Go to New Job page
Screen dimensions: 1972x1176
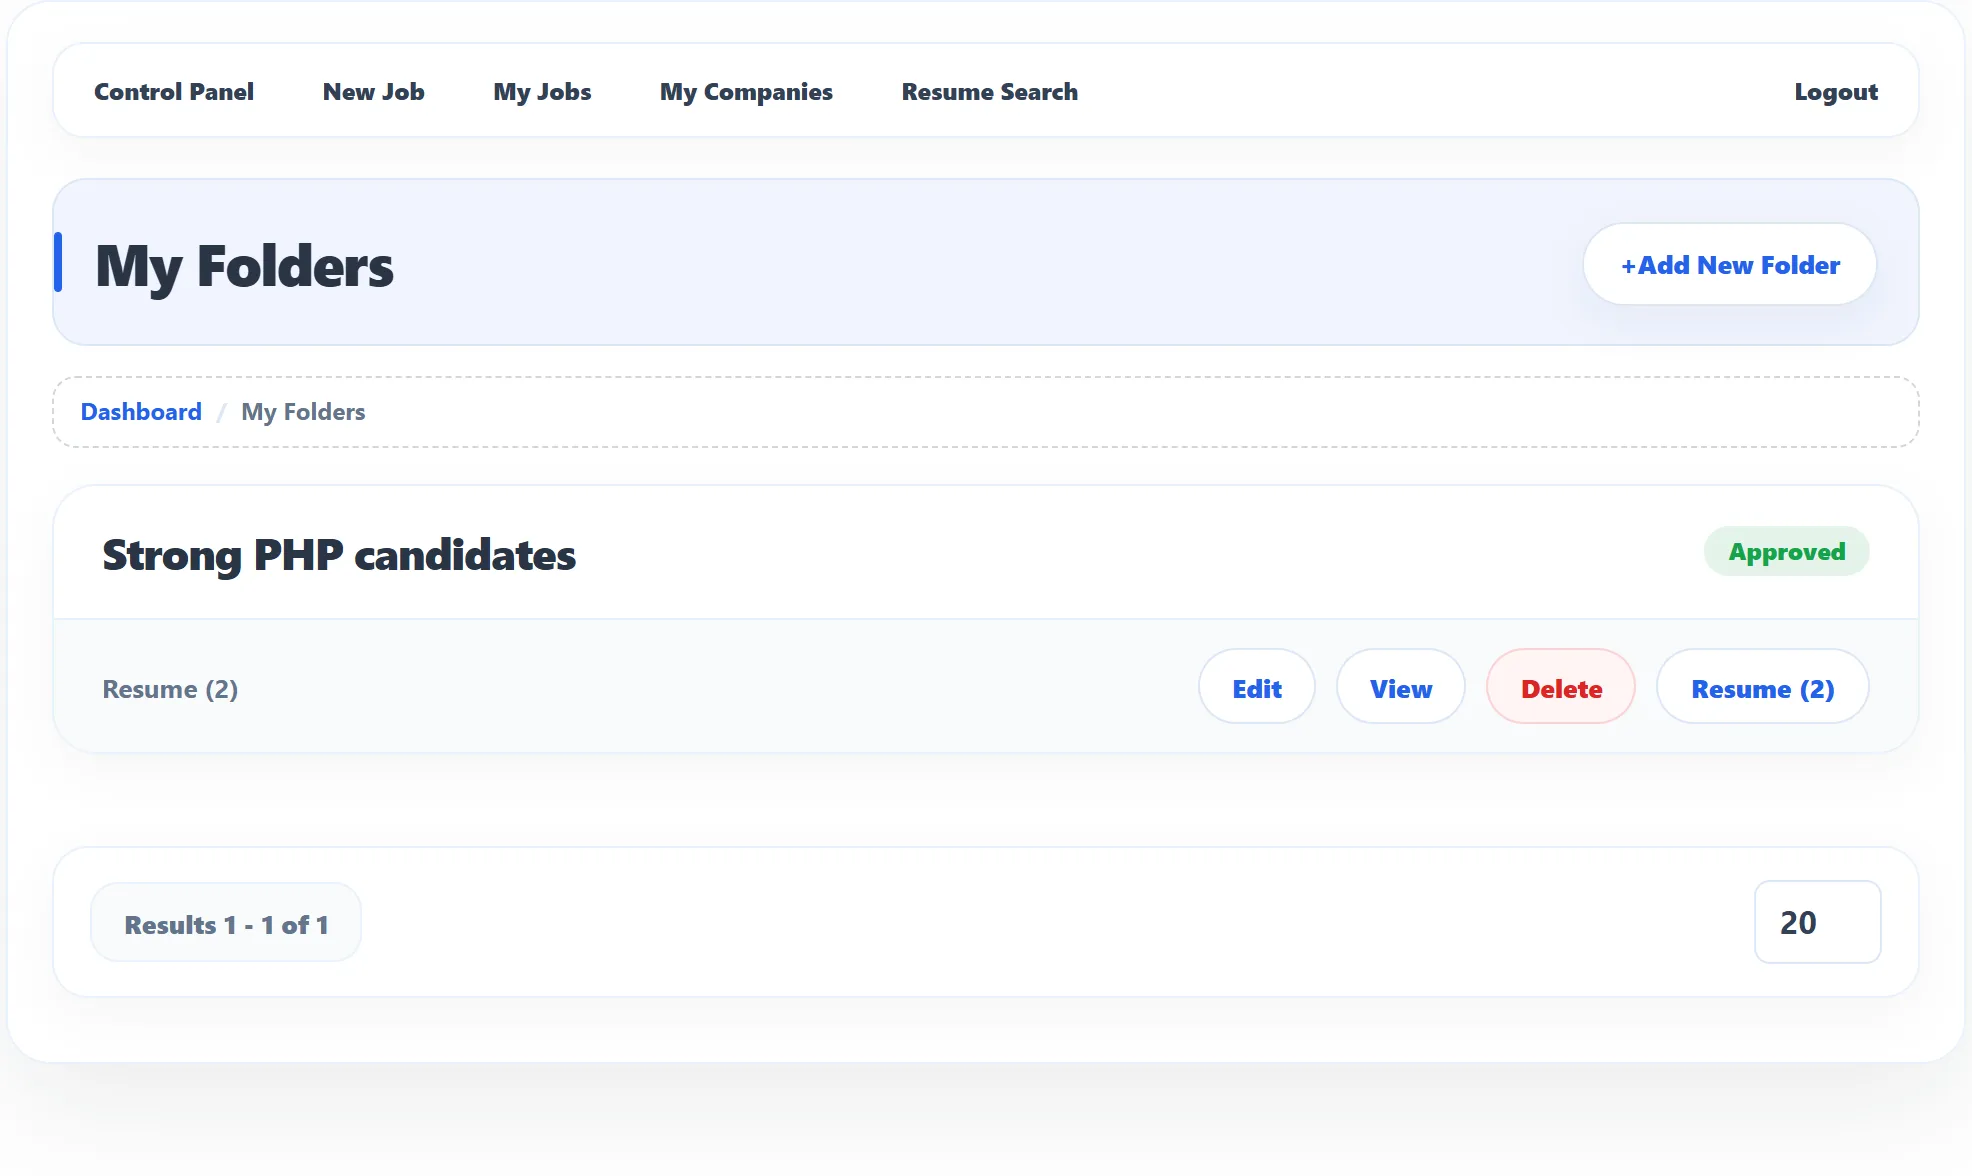click(x=374, y=91)
